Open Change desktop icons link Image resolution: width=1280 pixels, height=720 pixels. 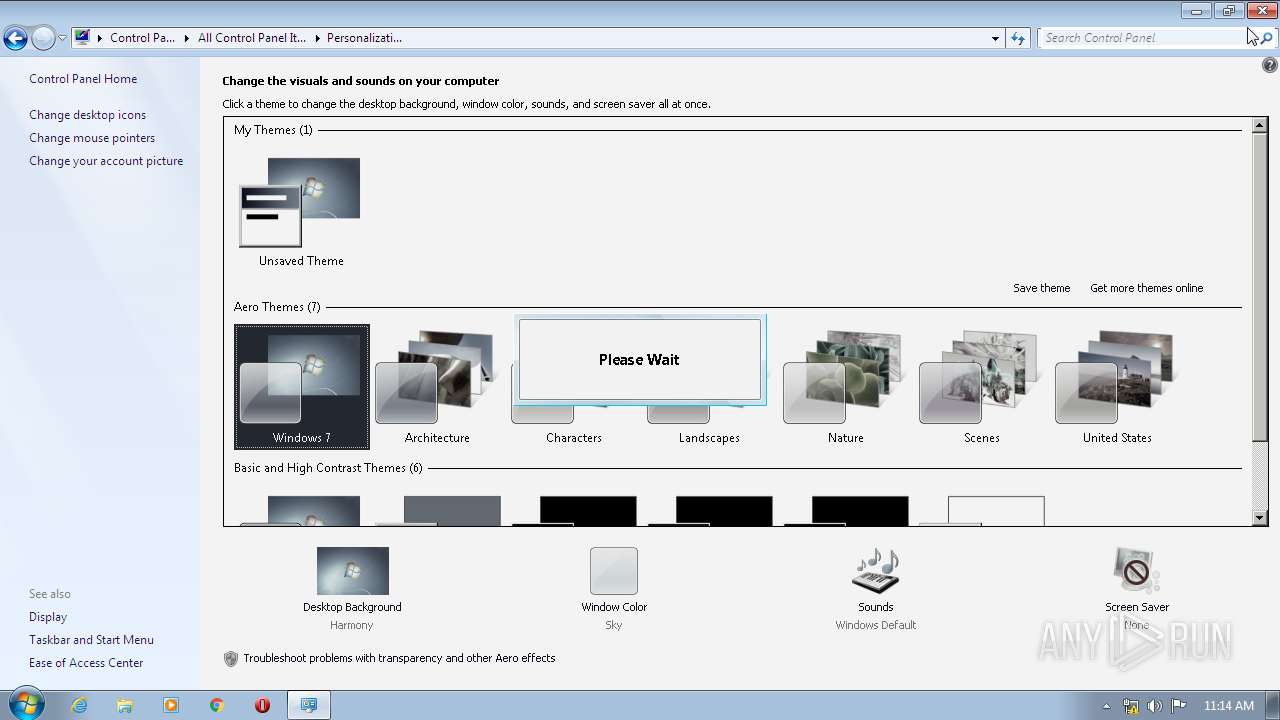pos(87,115)
